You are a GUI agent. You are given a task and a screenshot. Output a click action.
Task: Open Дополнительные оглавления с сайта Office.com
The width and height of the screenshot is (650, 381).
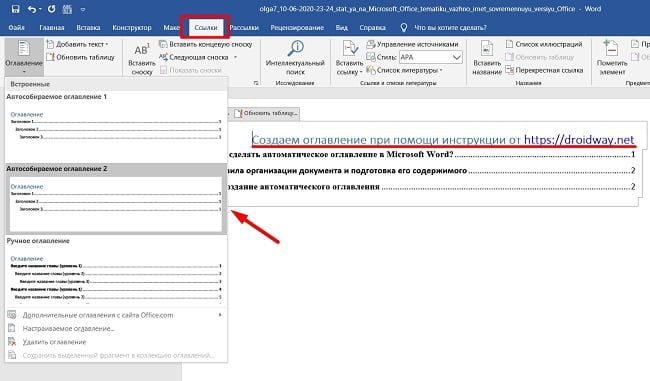[x=116, y=315]
